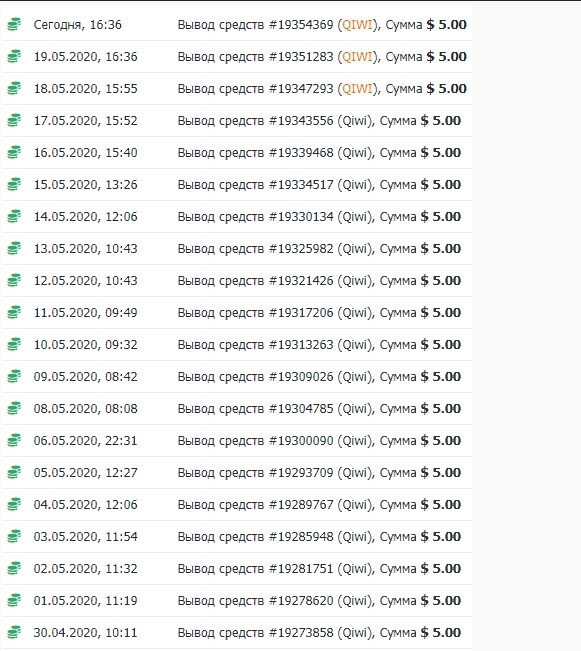
Task: Click the coin icon beside Сегодня, 16:36
Action: click(x=14, y=24)
